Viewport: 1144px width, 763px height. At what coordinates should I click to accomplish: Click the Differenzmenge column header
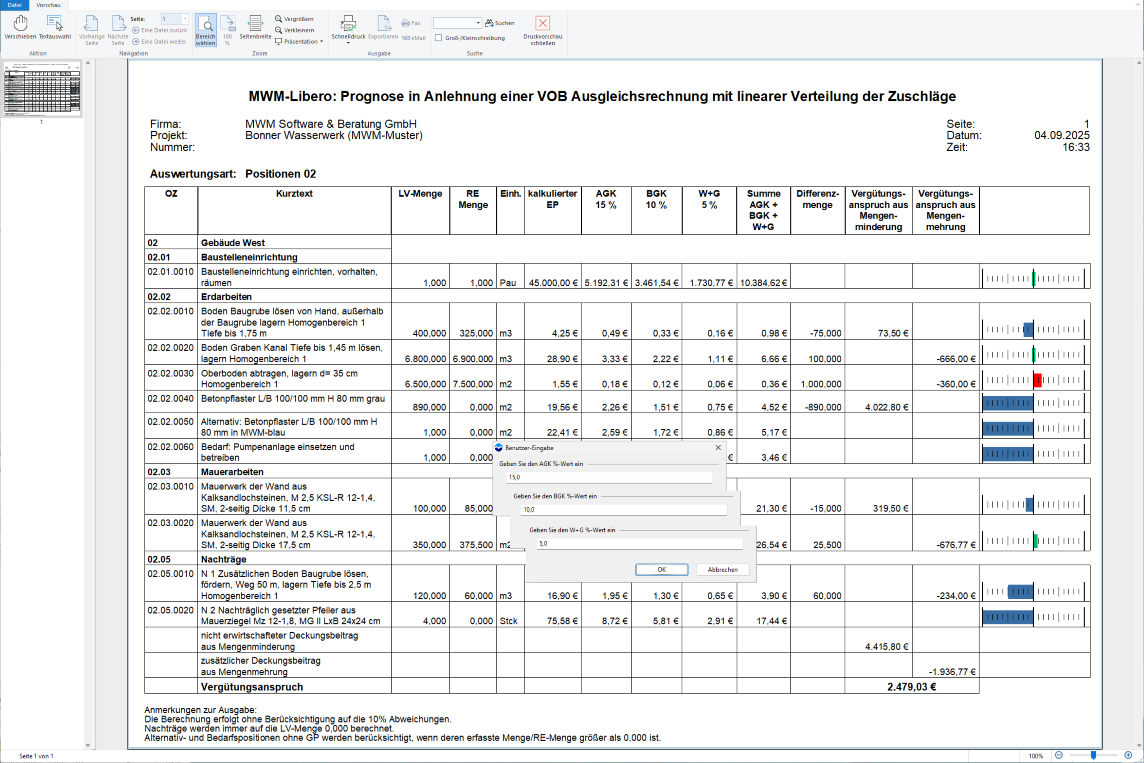pos(817,199)
